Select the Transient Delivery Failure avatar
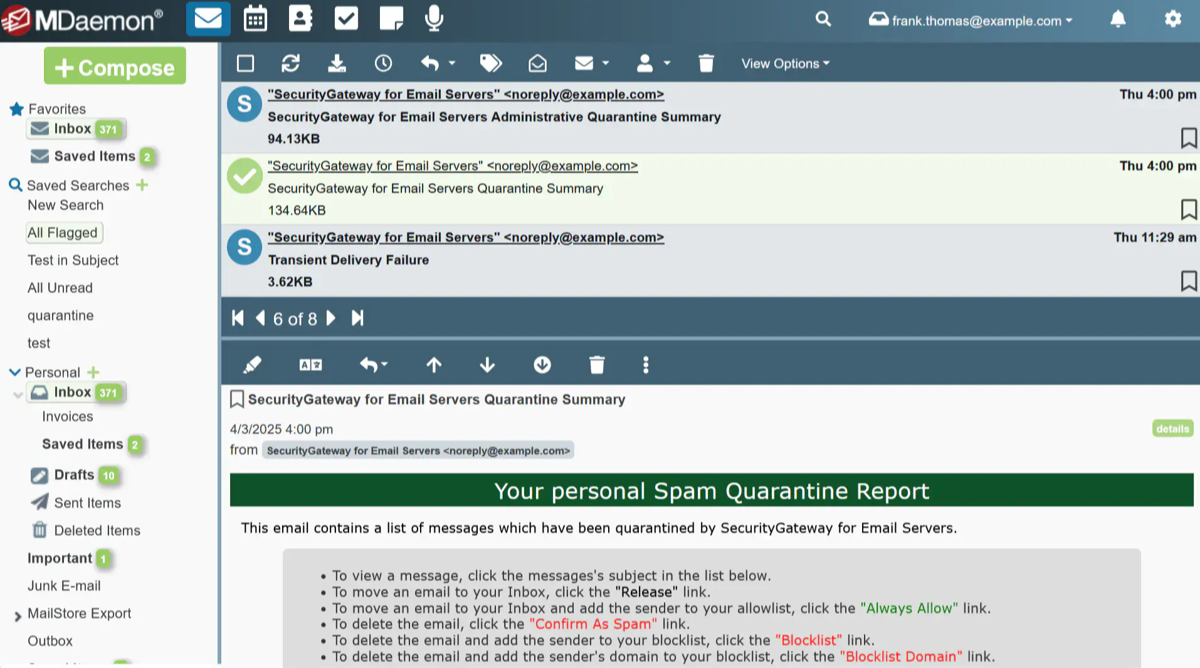 tap(244, 247)
